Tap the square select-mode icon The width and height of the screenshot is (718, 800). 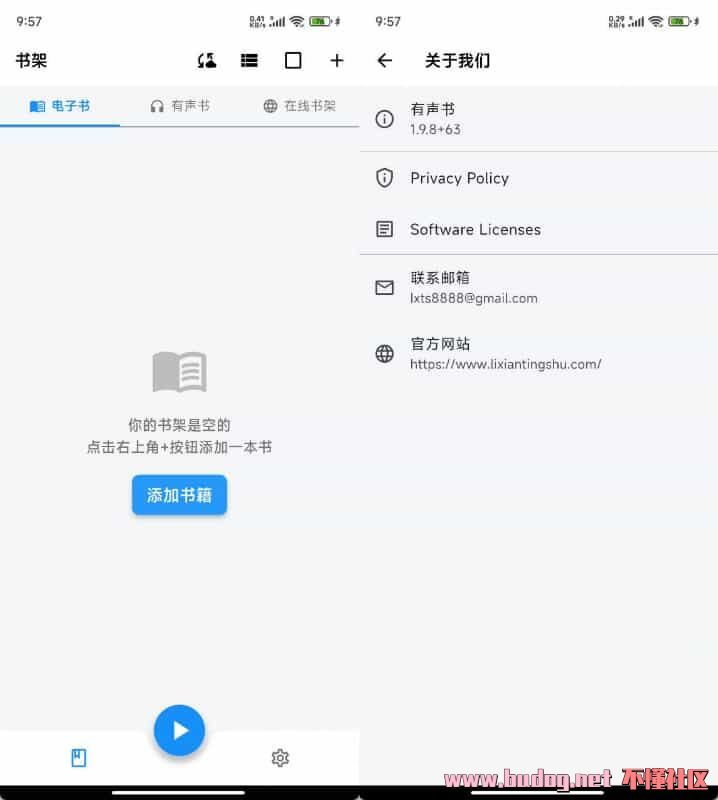pyautogui.click(x=293, y=61)
